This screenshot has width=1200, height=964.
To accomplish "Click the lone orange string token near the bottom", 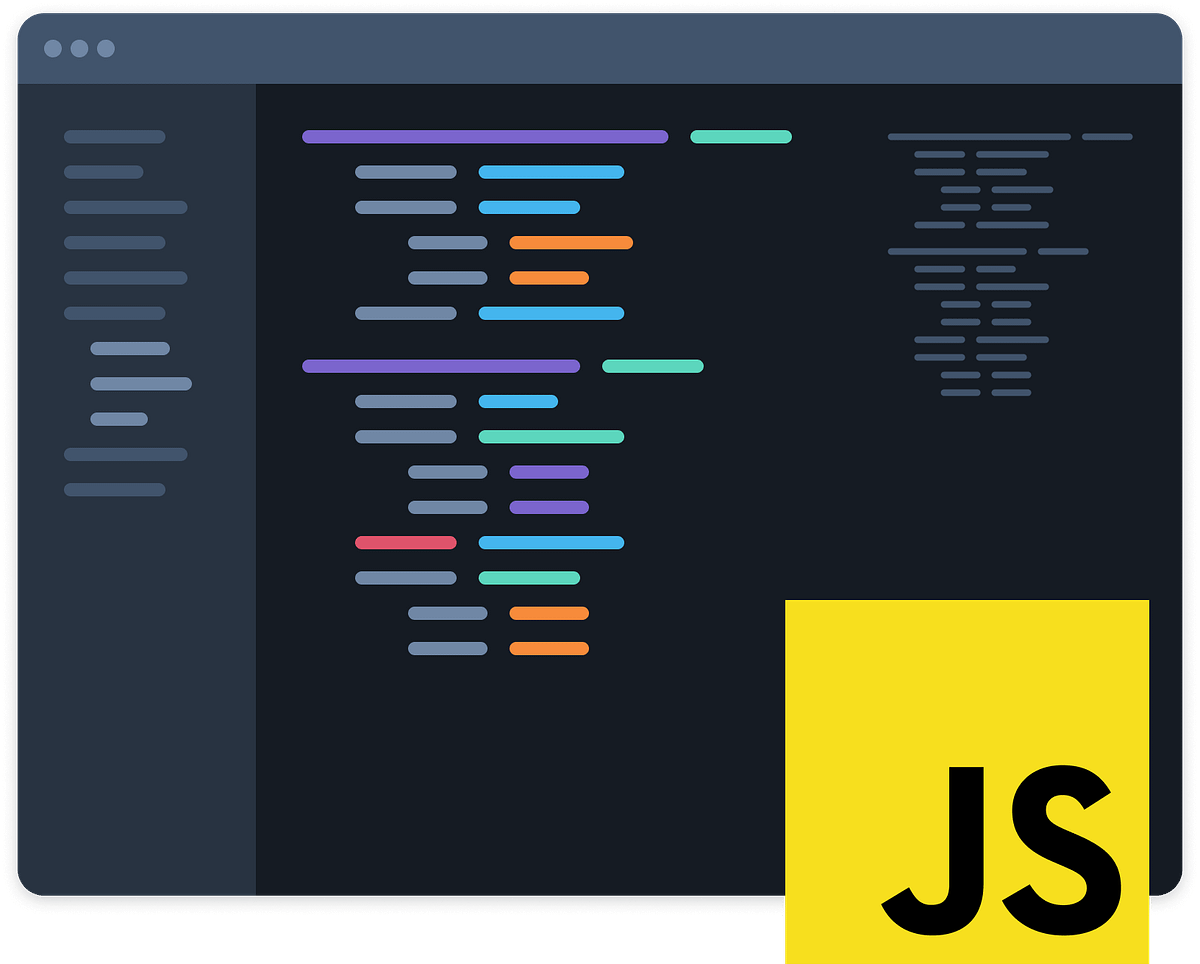I will pos(549,647).
